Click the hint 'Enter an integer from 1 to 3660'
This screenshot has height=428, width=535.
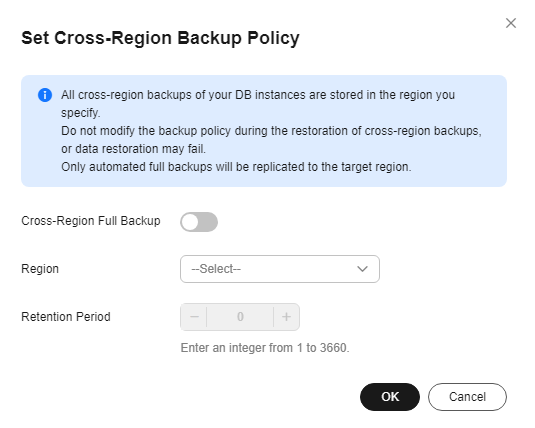[x=265, y=348]
